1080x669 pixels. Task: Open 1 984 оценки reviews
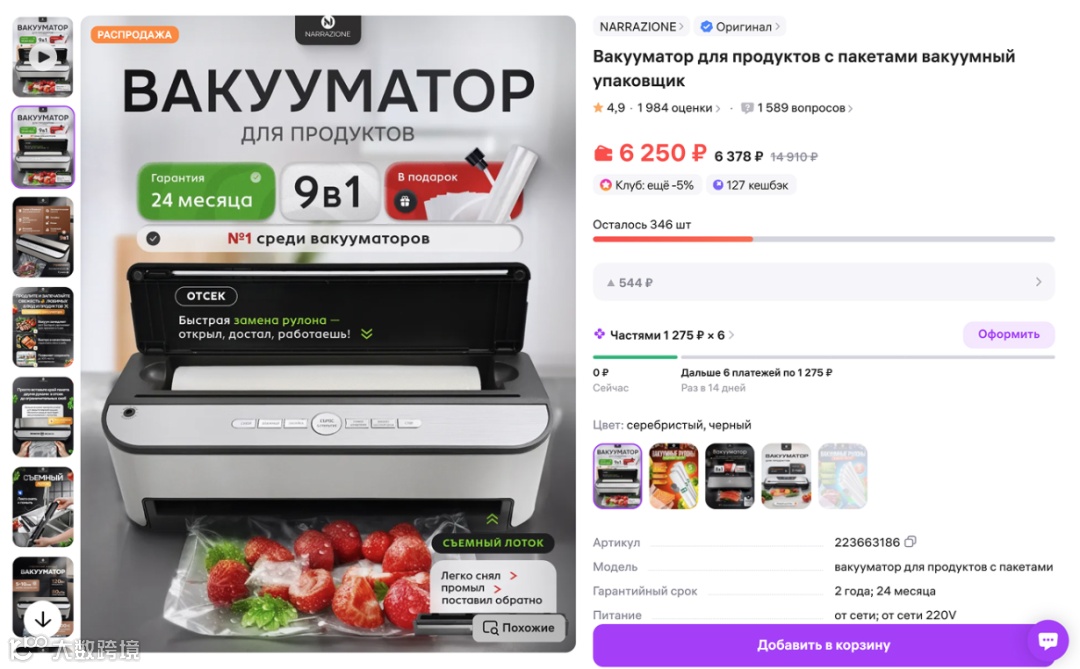click(678, 108)
